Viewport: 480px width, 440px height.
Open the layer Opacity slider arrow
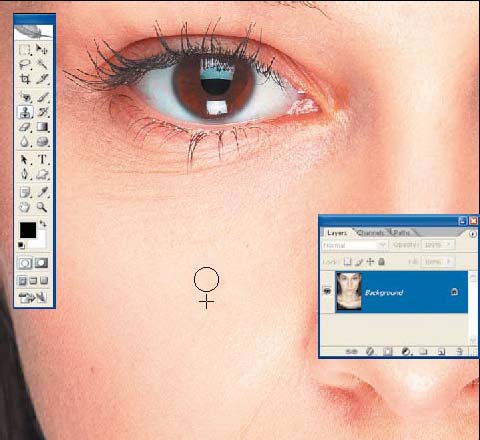pyautogui.click(x=449, y=245)
